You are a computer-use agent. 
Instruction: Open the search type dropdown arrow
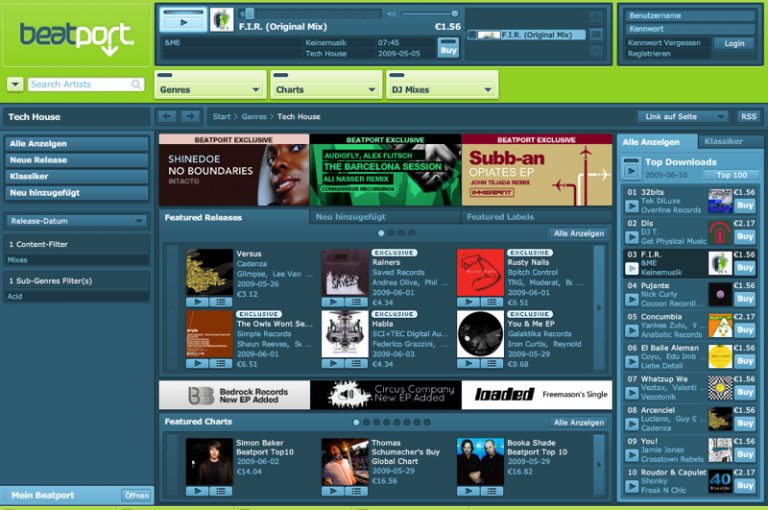(15, 84)
